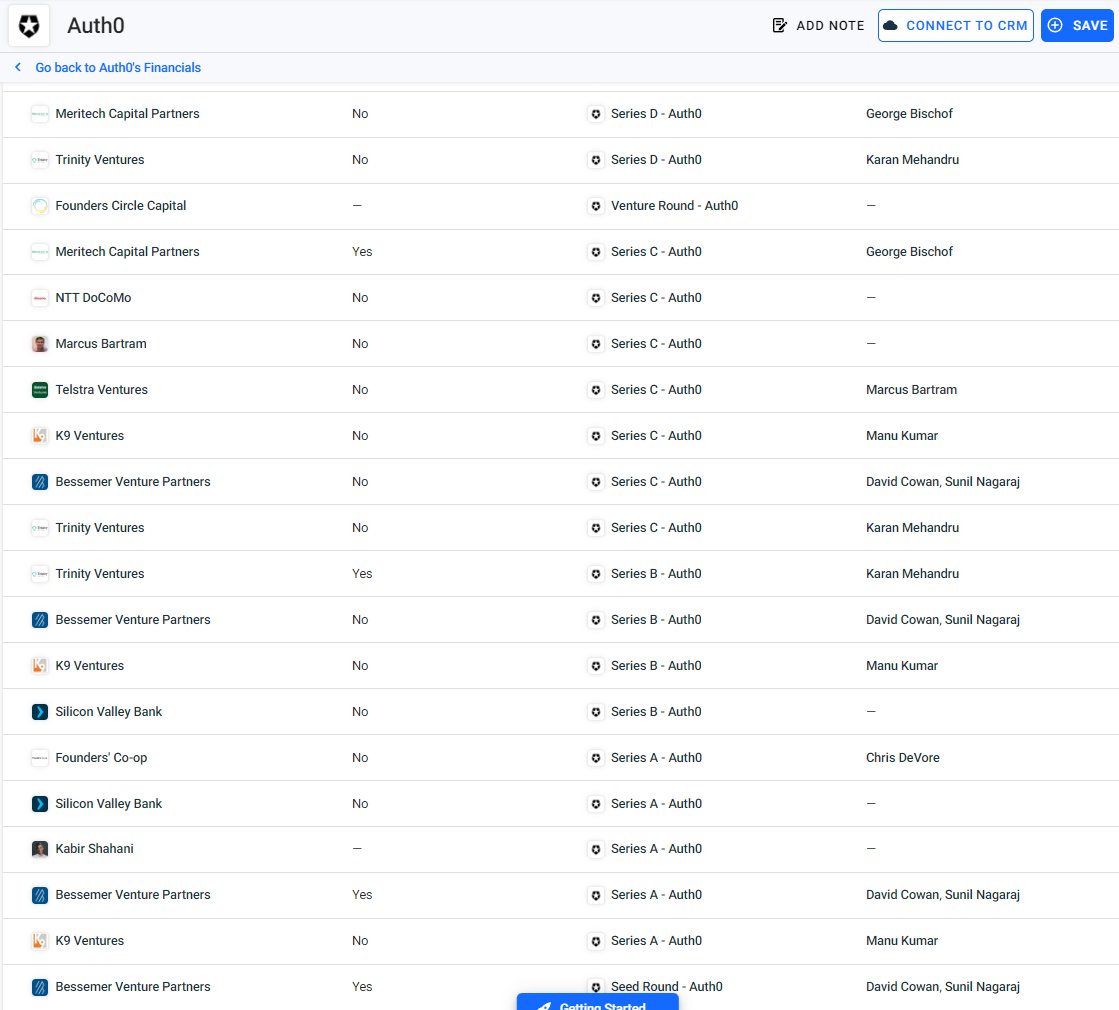
Task: Open Telstra Ventures investor link
Action: pyautogui.click(x=101, y=390)
